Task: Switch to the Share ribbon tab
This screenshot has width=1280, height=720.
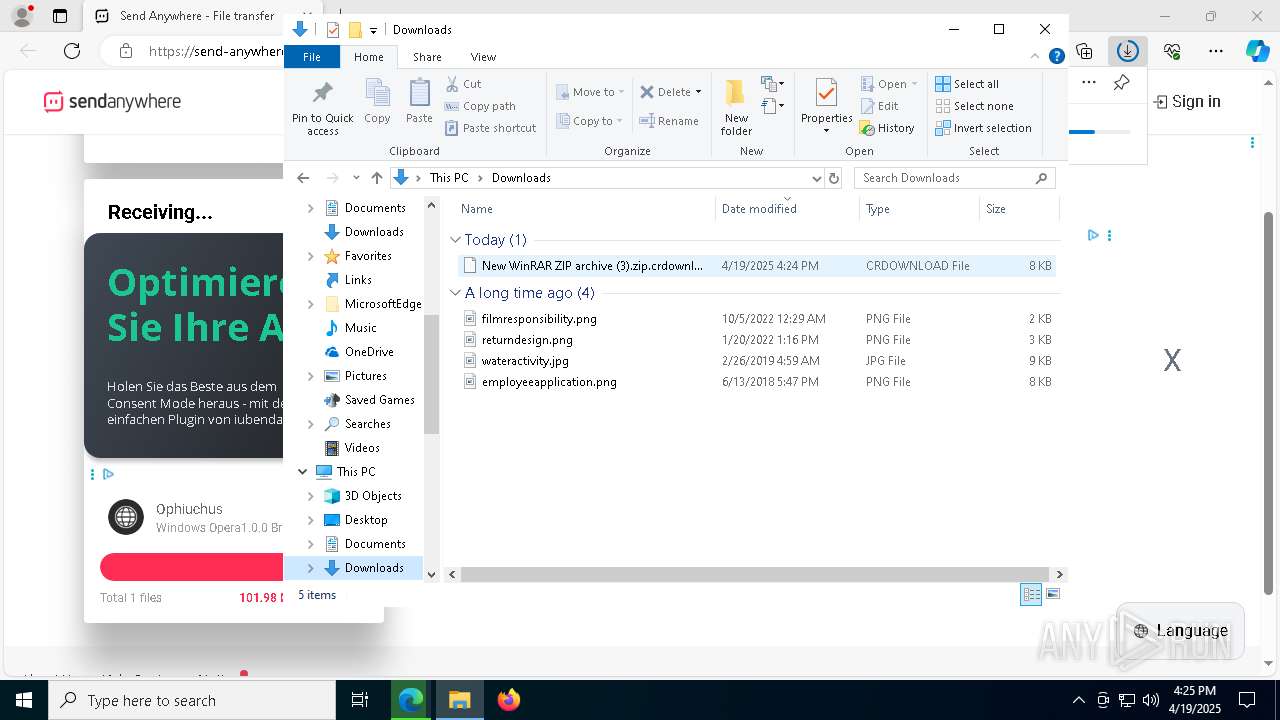Action: tap(427, 57)
